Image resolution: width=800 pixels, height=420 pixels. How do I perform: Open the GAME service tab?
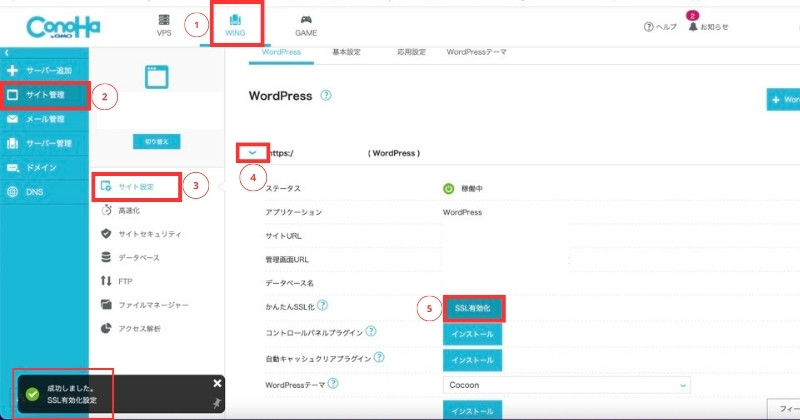click(x=306, y=26)
